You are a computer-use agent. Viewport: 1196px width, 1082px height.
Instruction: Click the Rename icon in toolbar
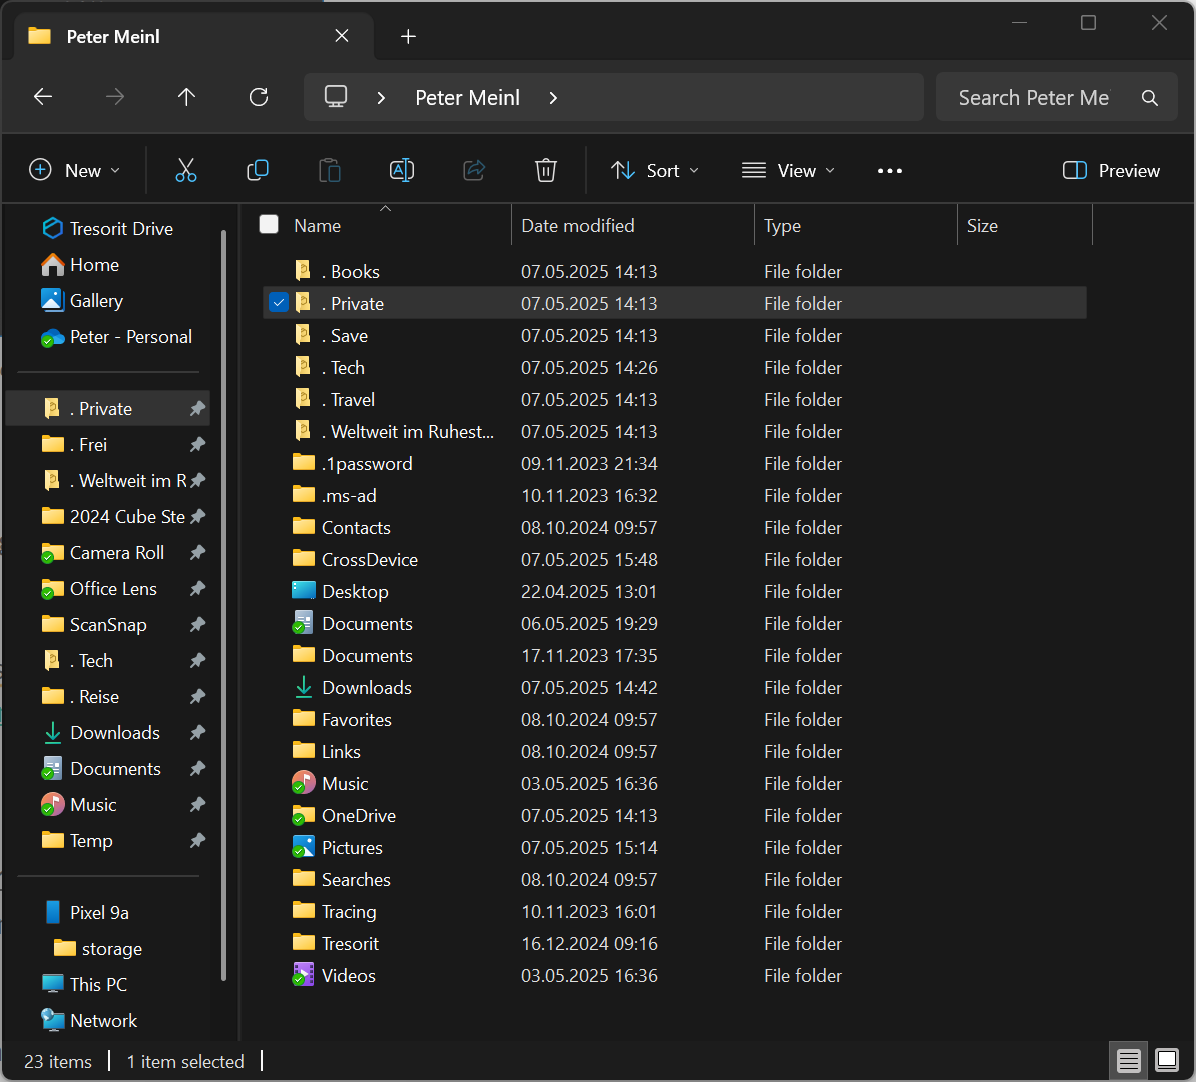pyautogui.click(x=402, y=171)
